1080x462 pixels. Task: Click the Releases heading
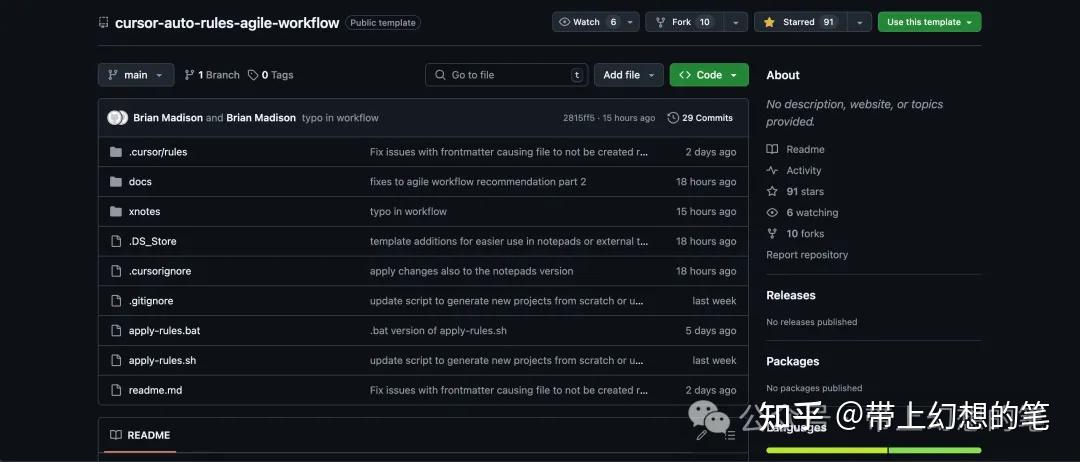(791, 295)
